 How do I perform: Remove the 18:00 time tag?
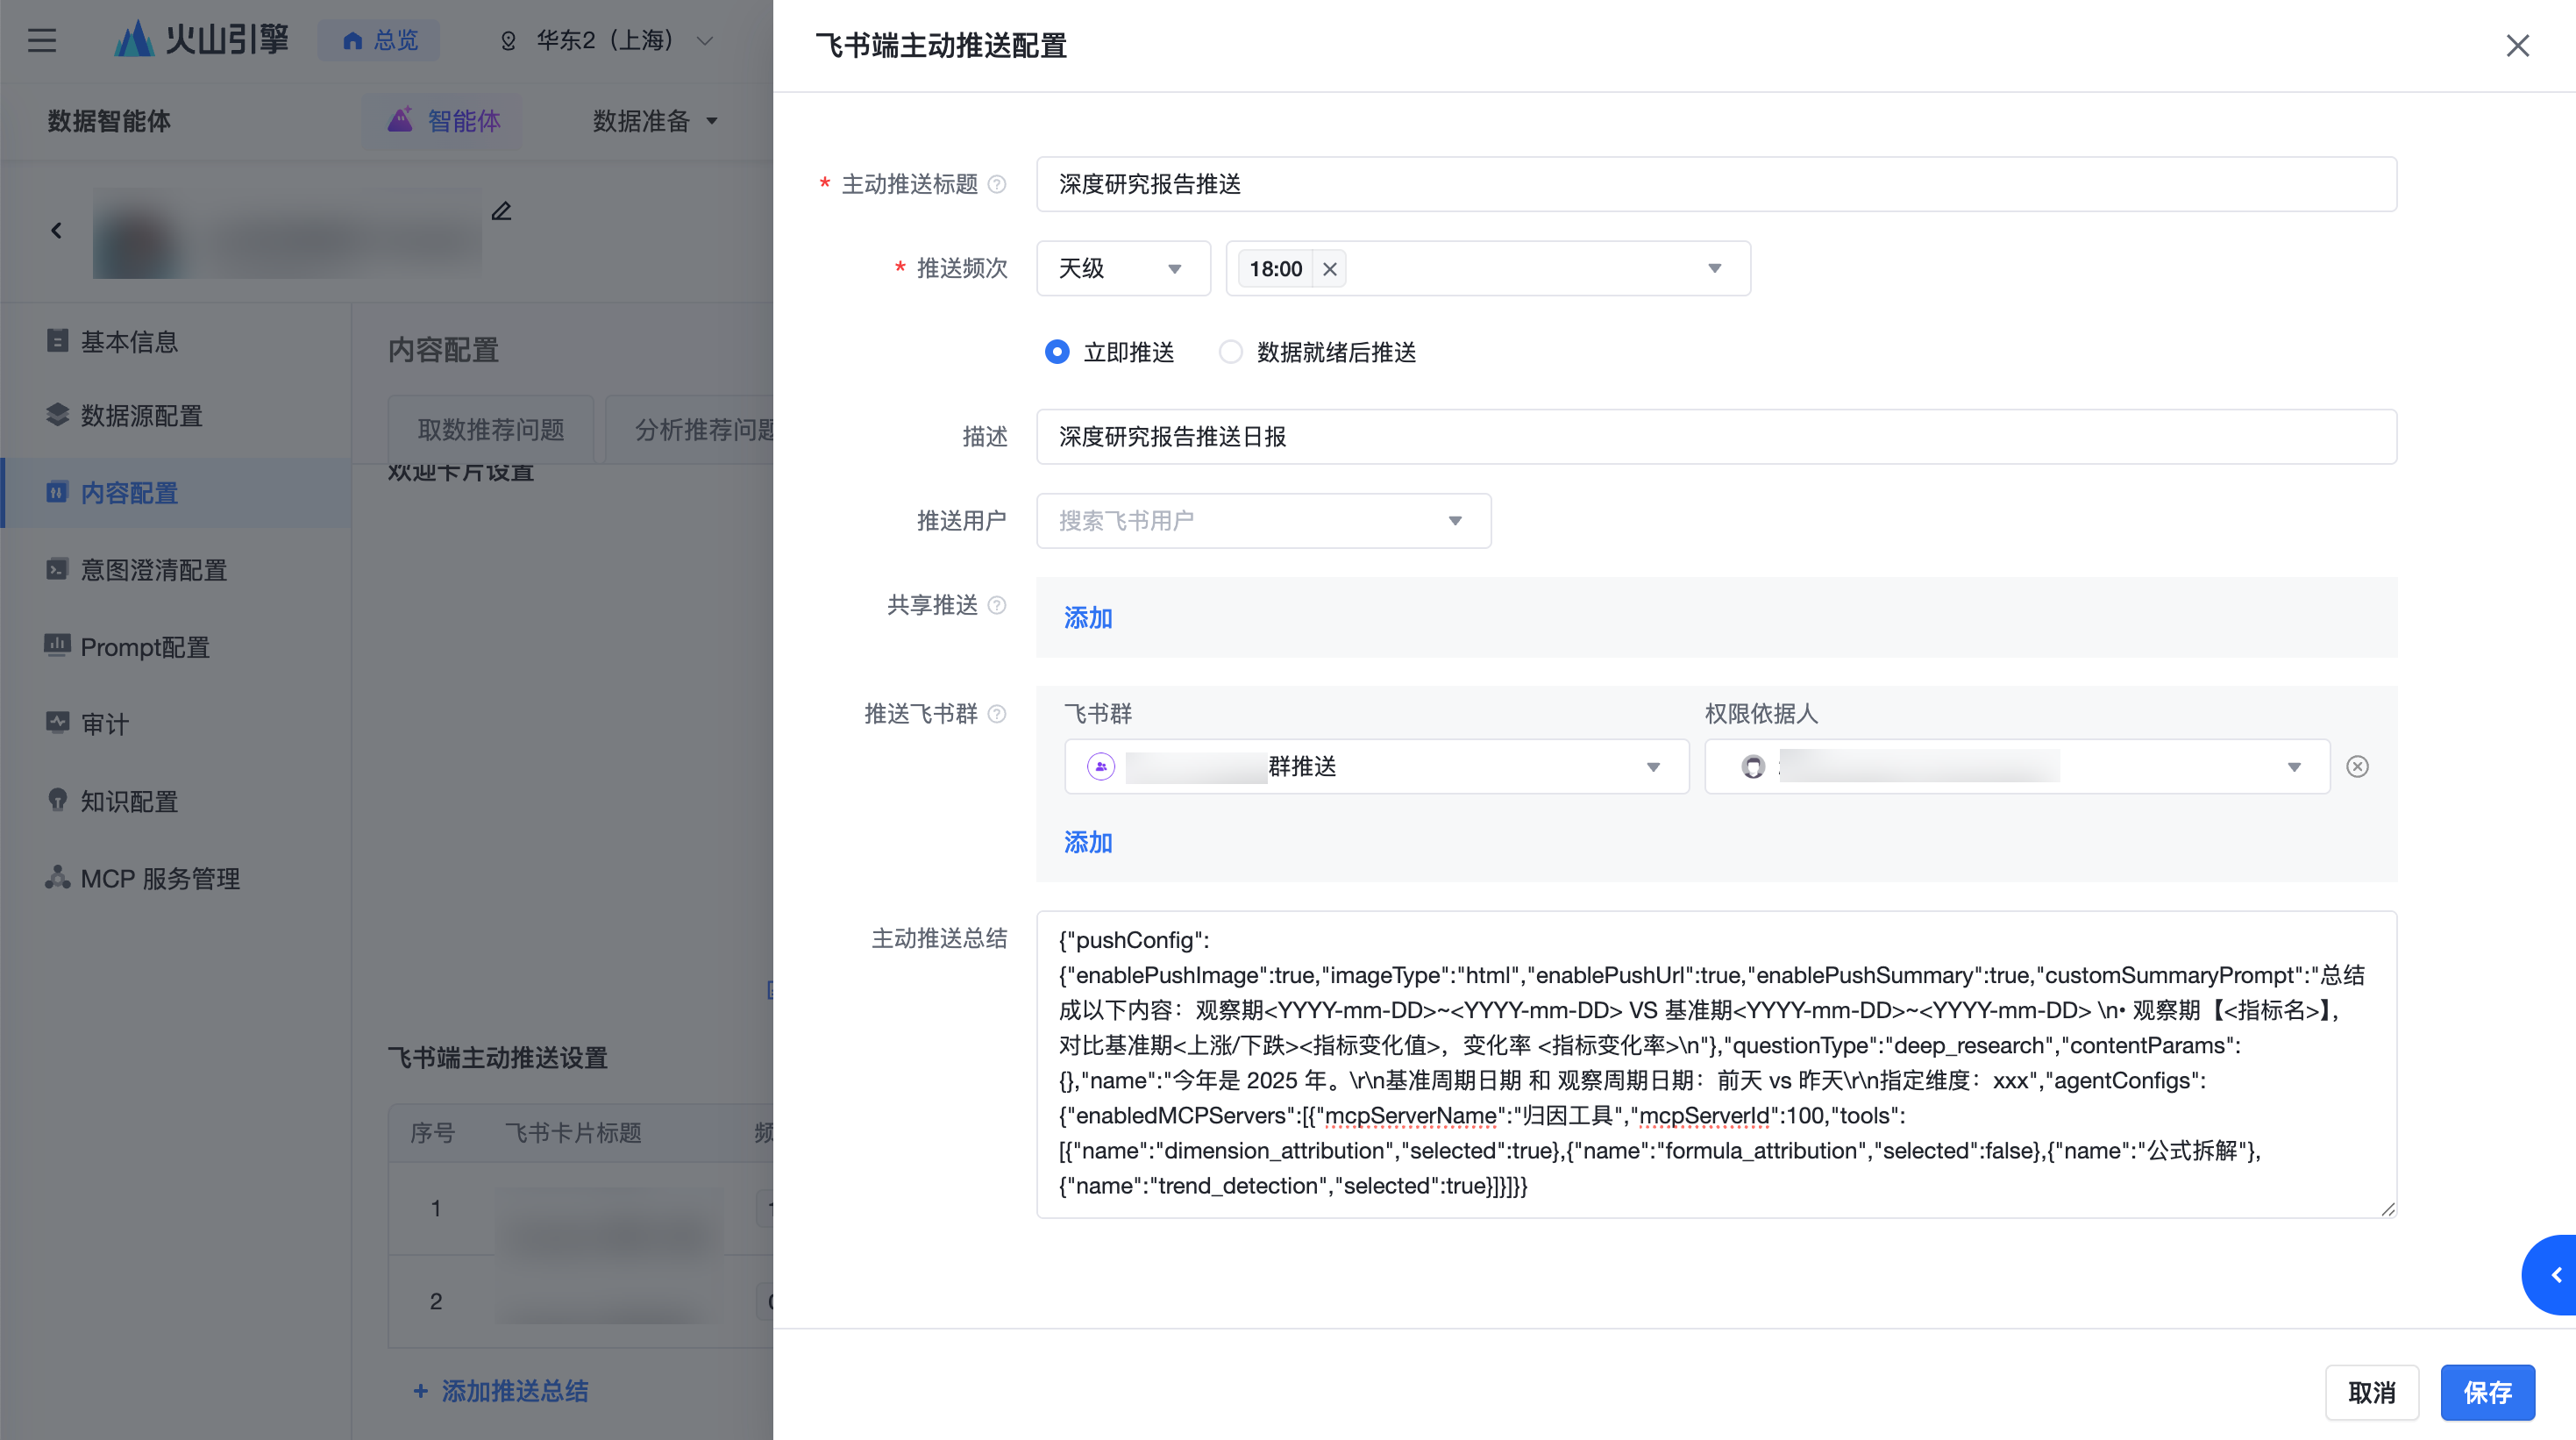pos(1329,269)
